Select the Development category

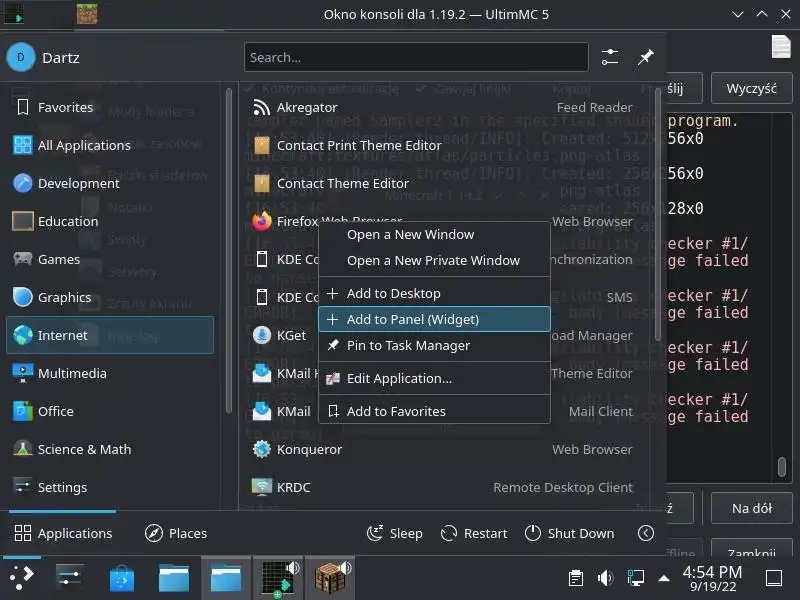(110, 183)
